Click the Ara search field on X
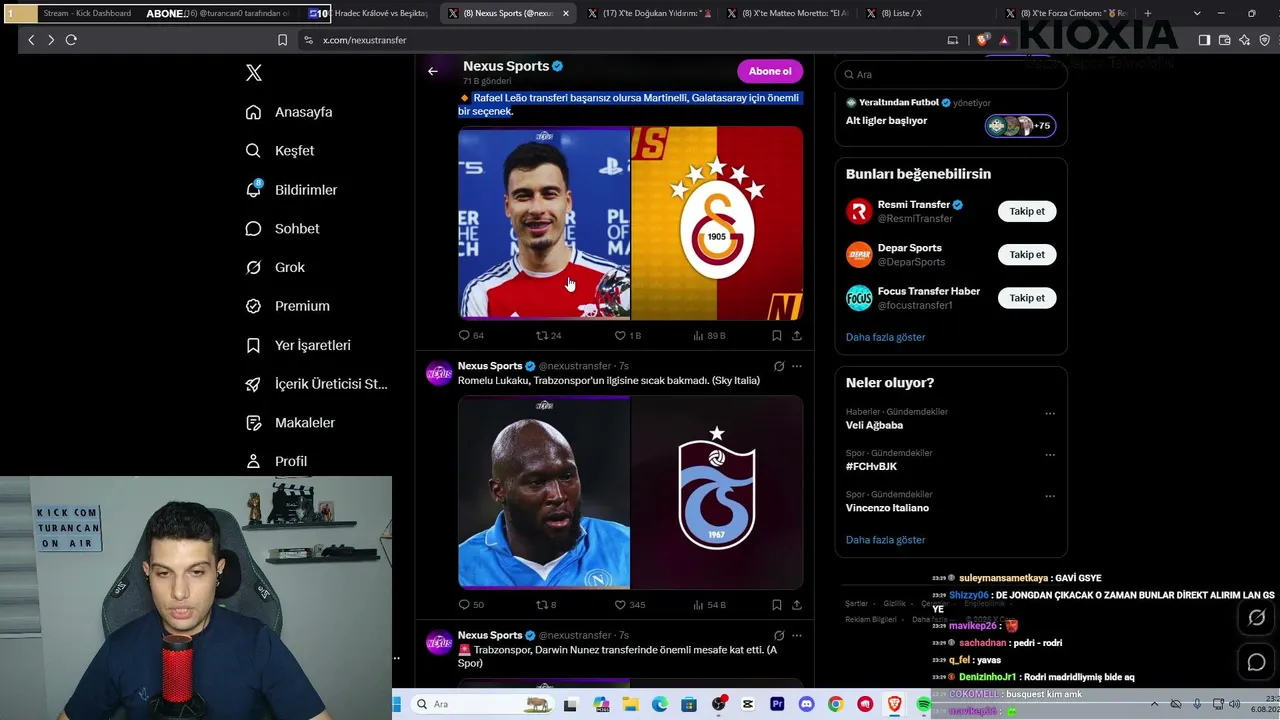This screenshot has height=720, width=1280. (x=951, y=74)
